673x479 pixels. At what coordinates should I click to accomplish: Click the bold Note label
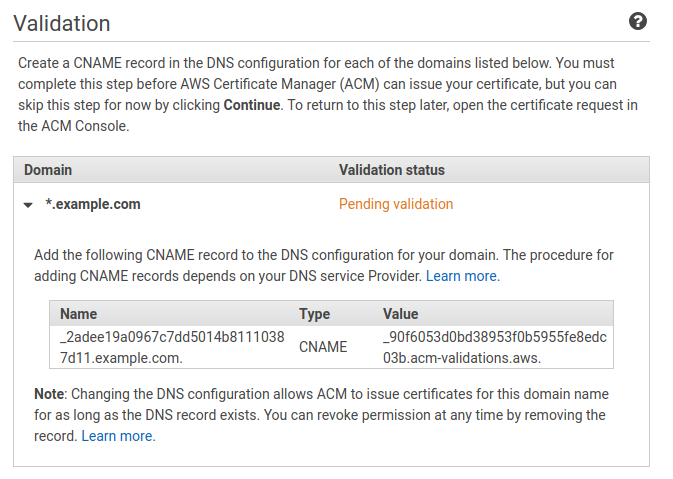[49, 394]
